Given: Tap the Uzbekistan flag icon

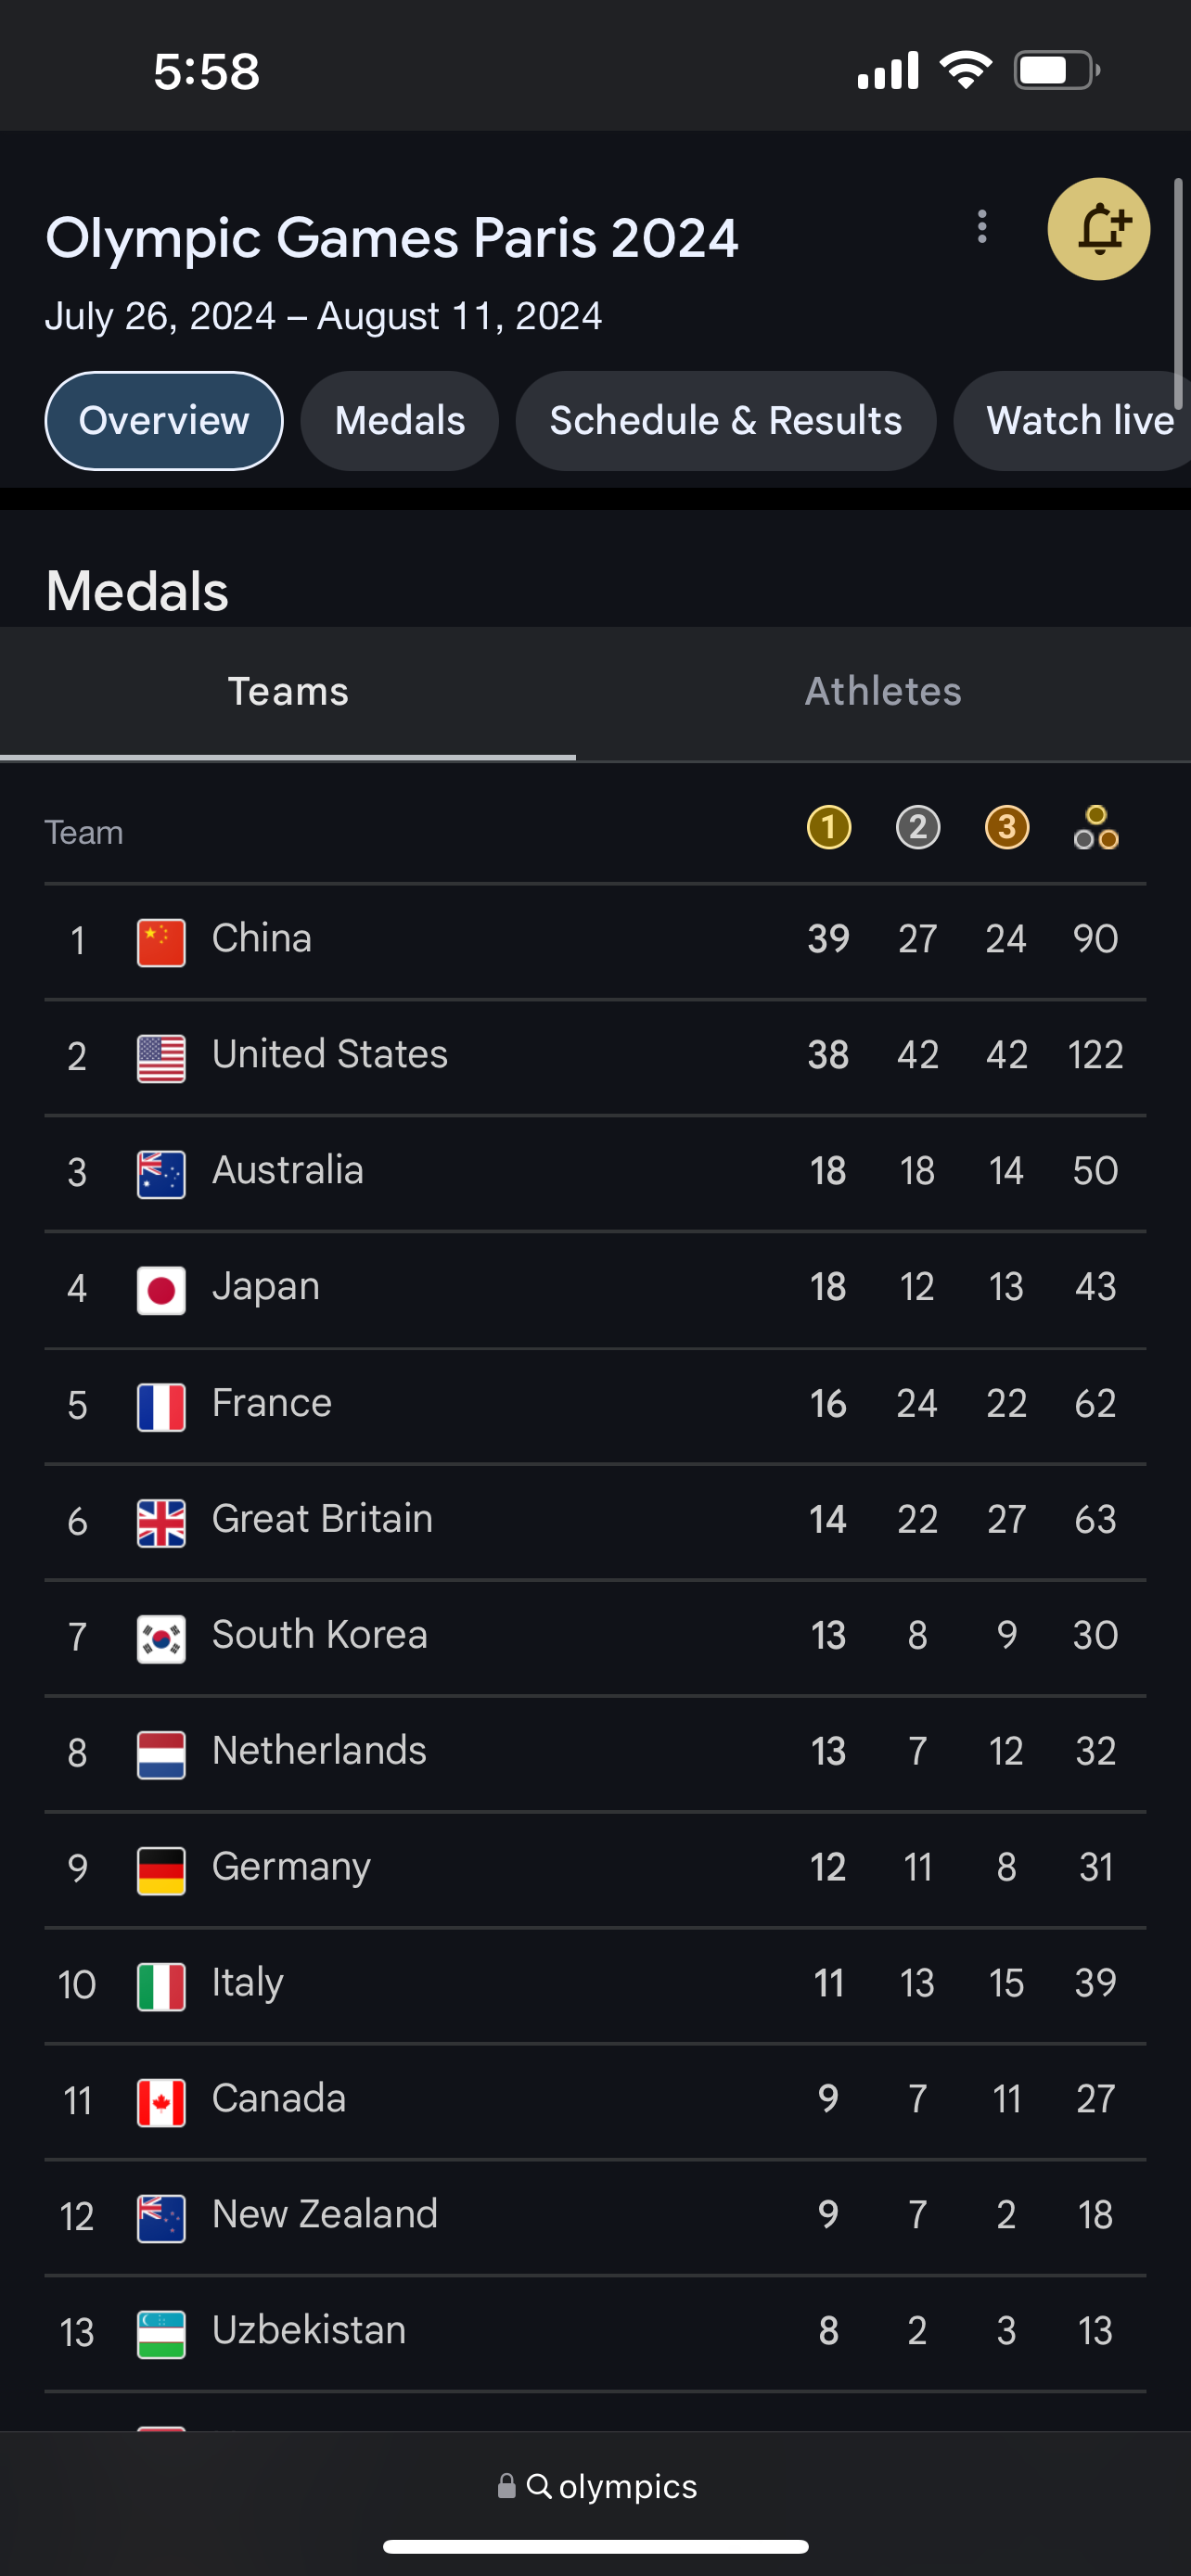Looking at the screenshot, I should (161, 2334).
